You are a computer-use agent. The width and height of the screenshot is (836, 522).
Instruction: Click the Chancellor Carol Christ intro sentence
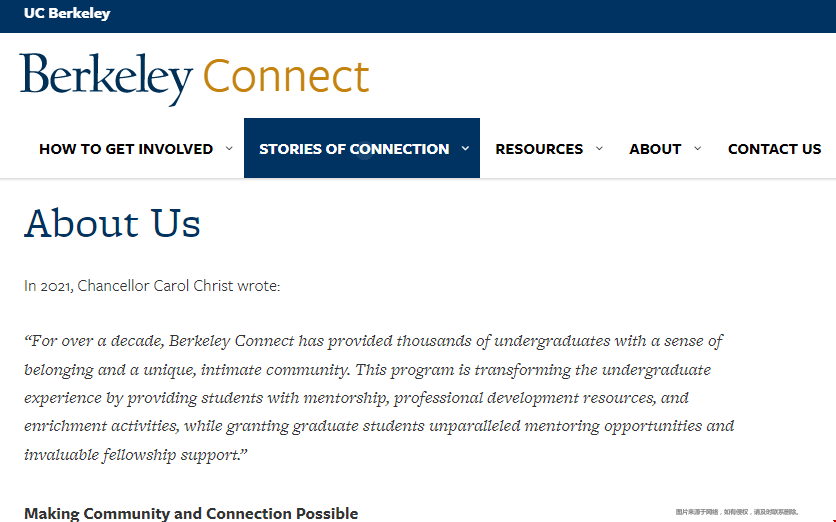pos(152,286)
